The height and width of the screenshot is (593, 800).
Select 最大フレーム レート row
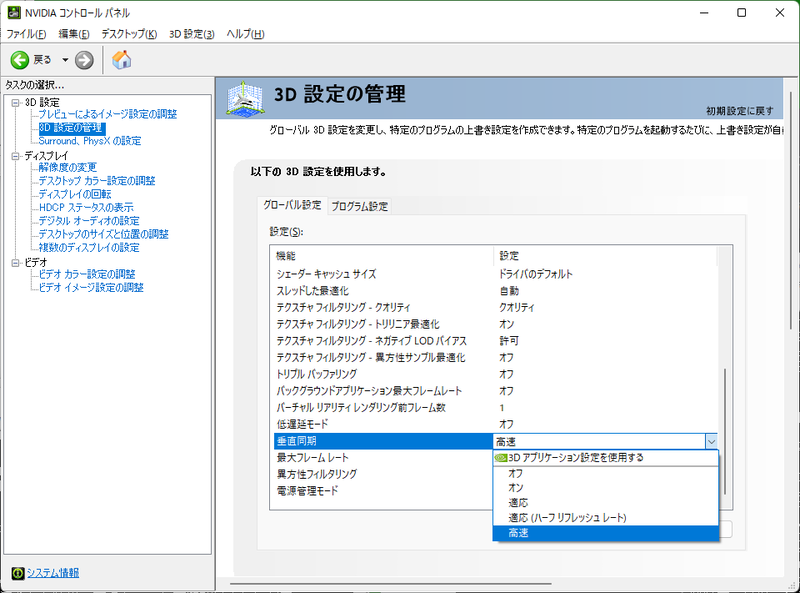click(384, 458)
